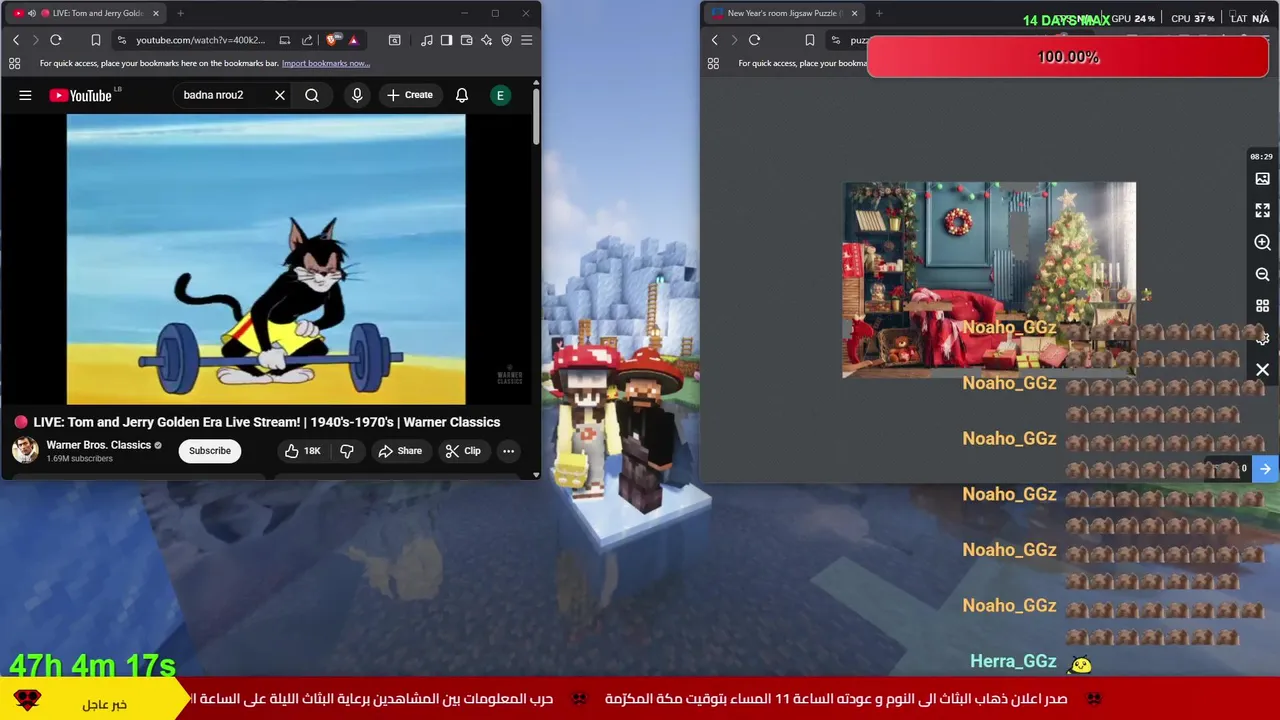1280x720 pixels.
Task: Zoom in on the jigsaw puzzle
Action: [1262, 243]
